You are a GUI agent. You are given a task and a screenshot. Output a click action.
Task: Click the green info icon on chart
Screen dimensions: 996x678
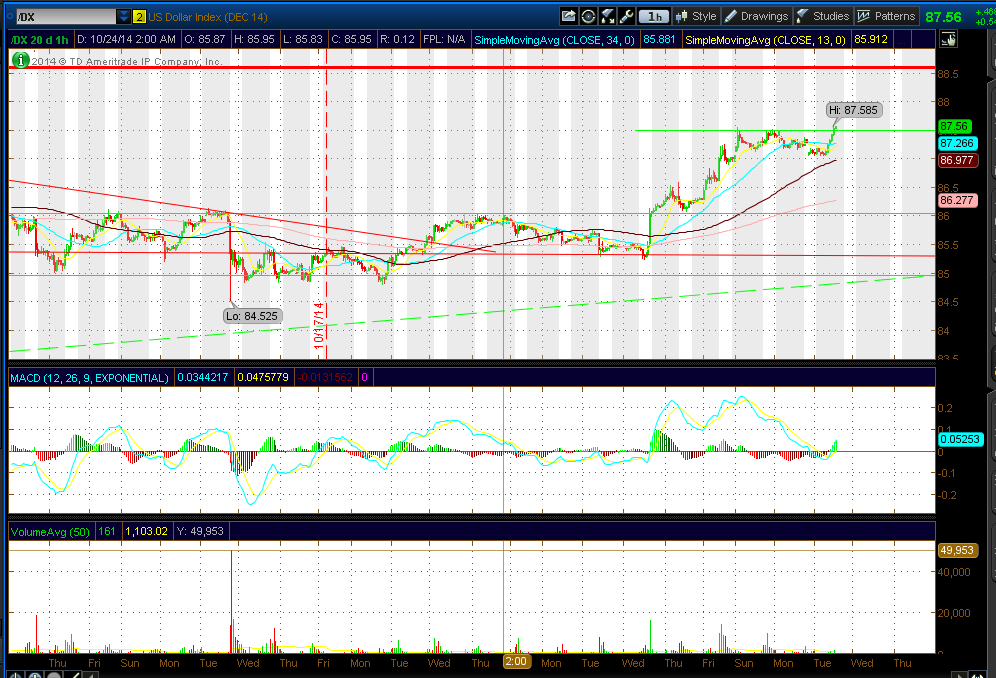click(x=20, y=60)
